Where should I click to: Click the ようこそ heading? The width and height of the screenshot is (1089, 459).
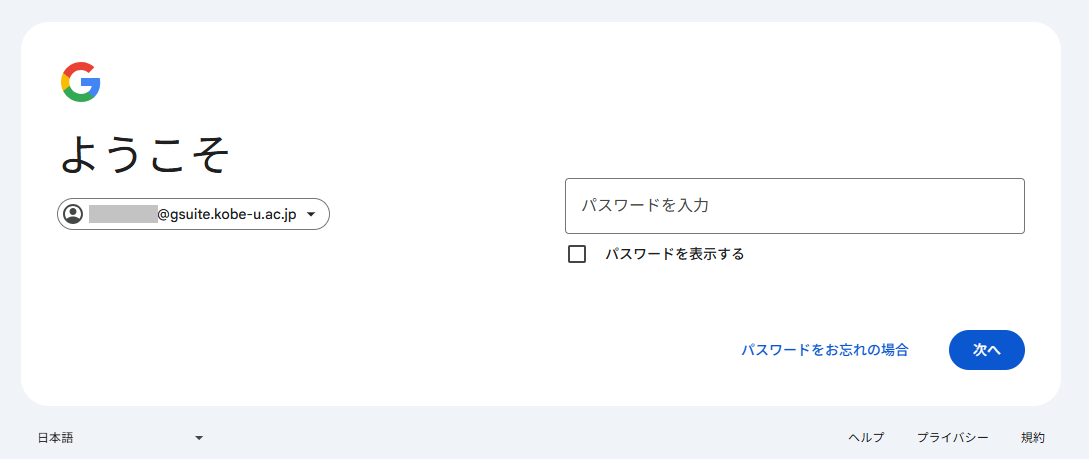click(x=146, y=155)
